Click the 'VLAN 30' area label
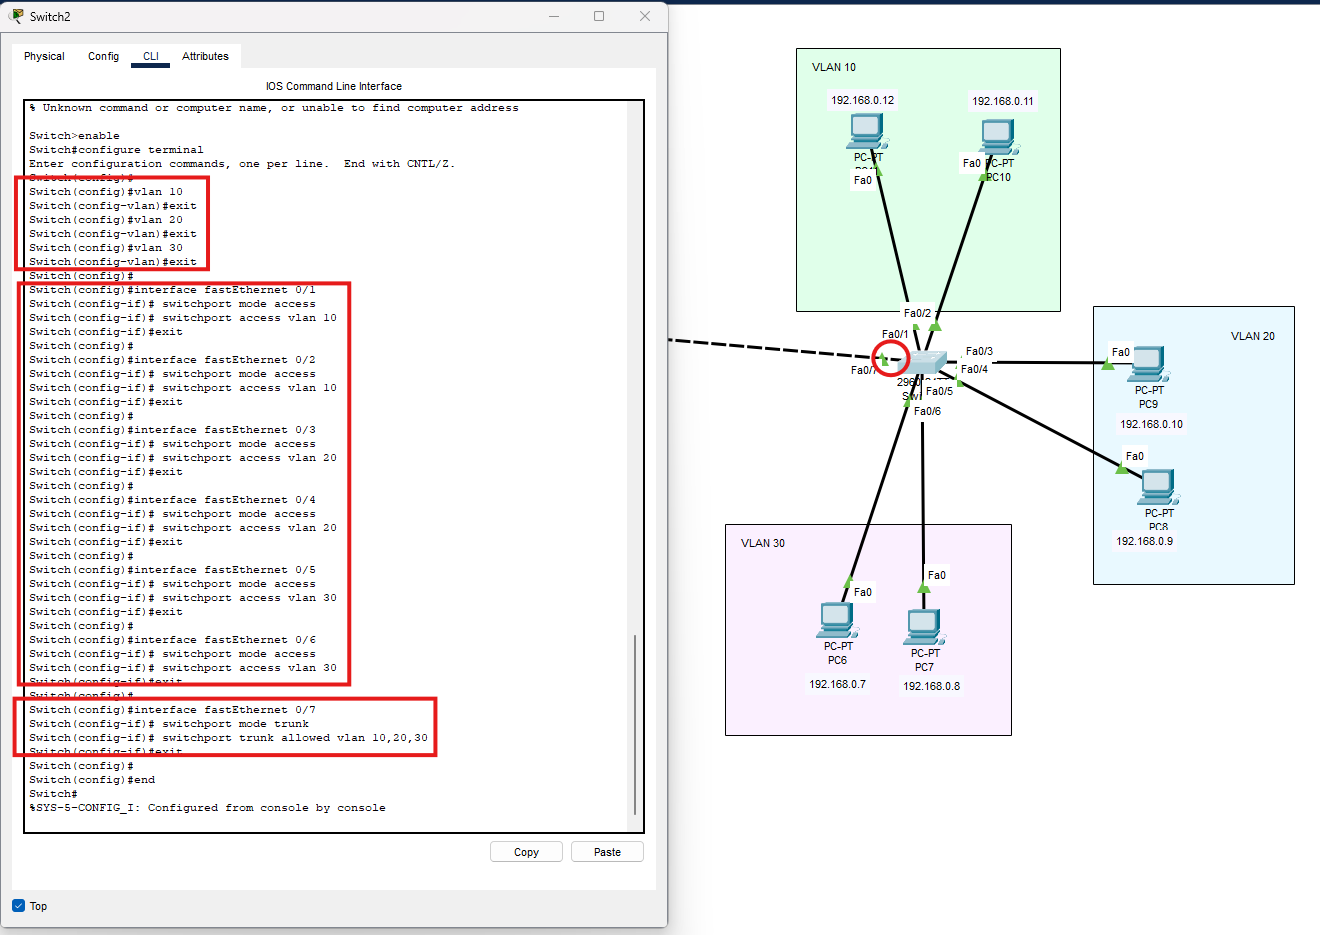This screenshot has width=1320, height=935. (763, 543)
